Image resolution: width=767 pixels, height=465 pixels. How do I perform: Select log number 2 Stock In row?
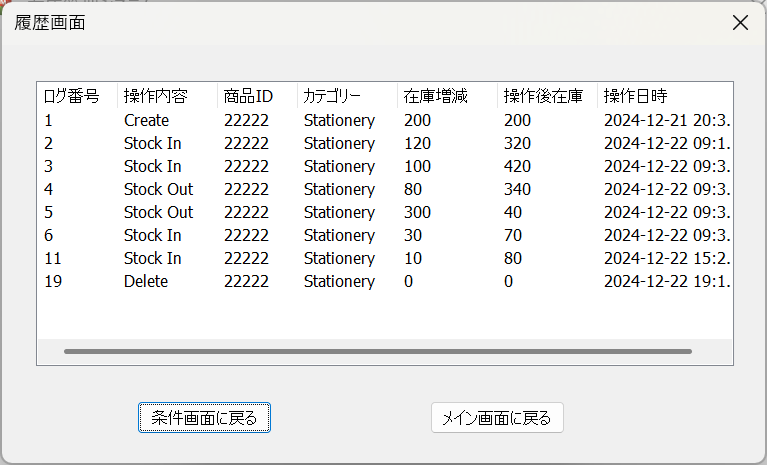152,143
